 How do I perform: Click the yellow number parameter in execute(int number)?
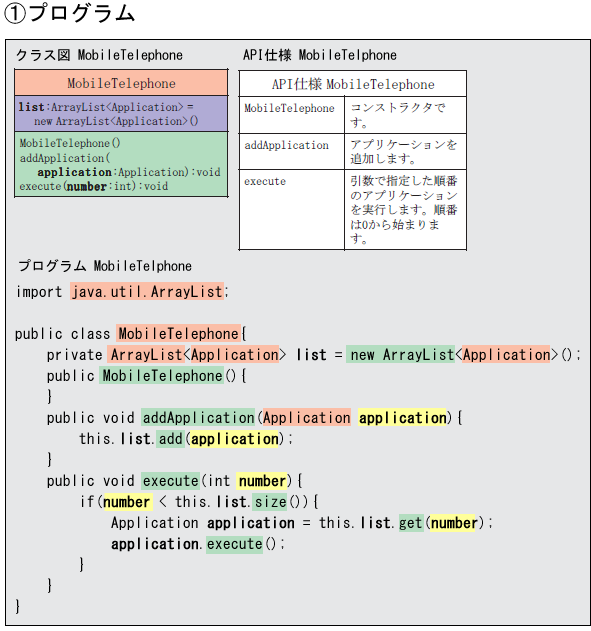(x=262, y=480)
